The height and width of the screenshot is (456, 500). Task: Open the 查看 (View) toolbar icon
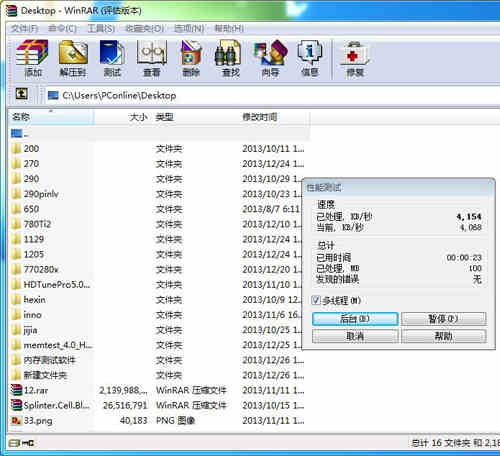pyautogui.click(x=152, y=58)
